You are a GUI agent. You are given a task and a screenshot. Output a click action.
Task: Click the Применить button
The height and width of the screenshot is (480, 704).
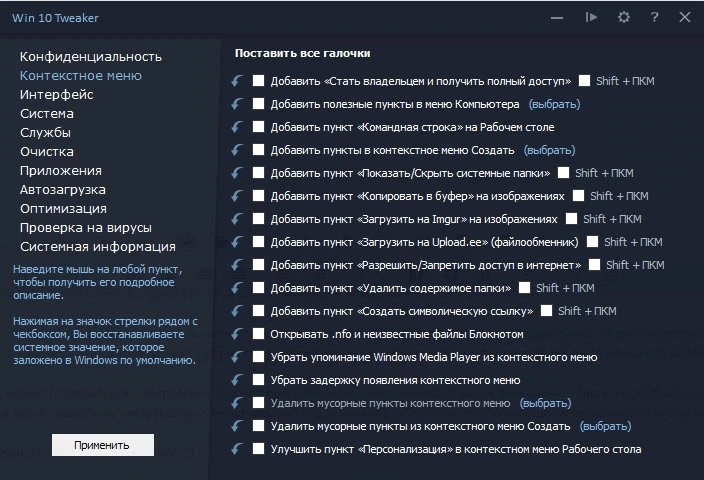103,445
